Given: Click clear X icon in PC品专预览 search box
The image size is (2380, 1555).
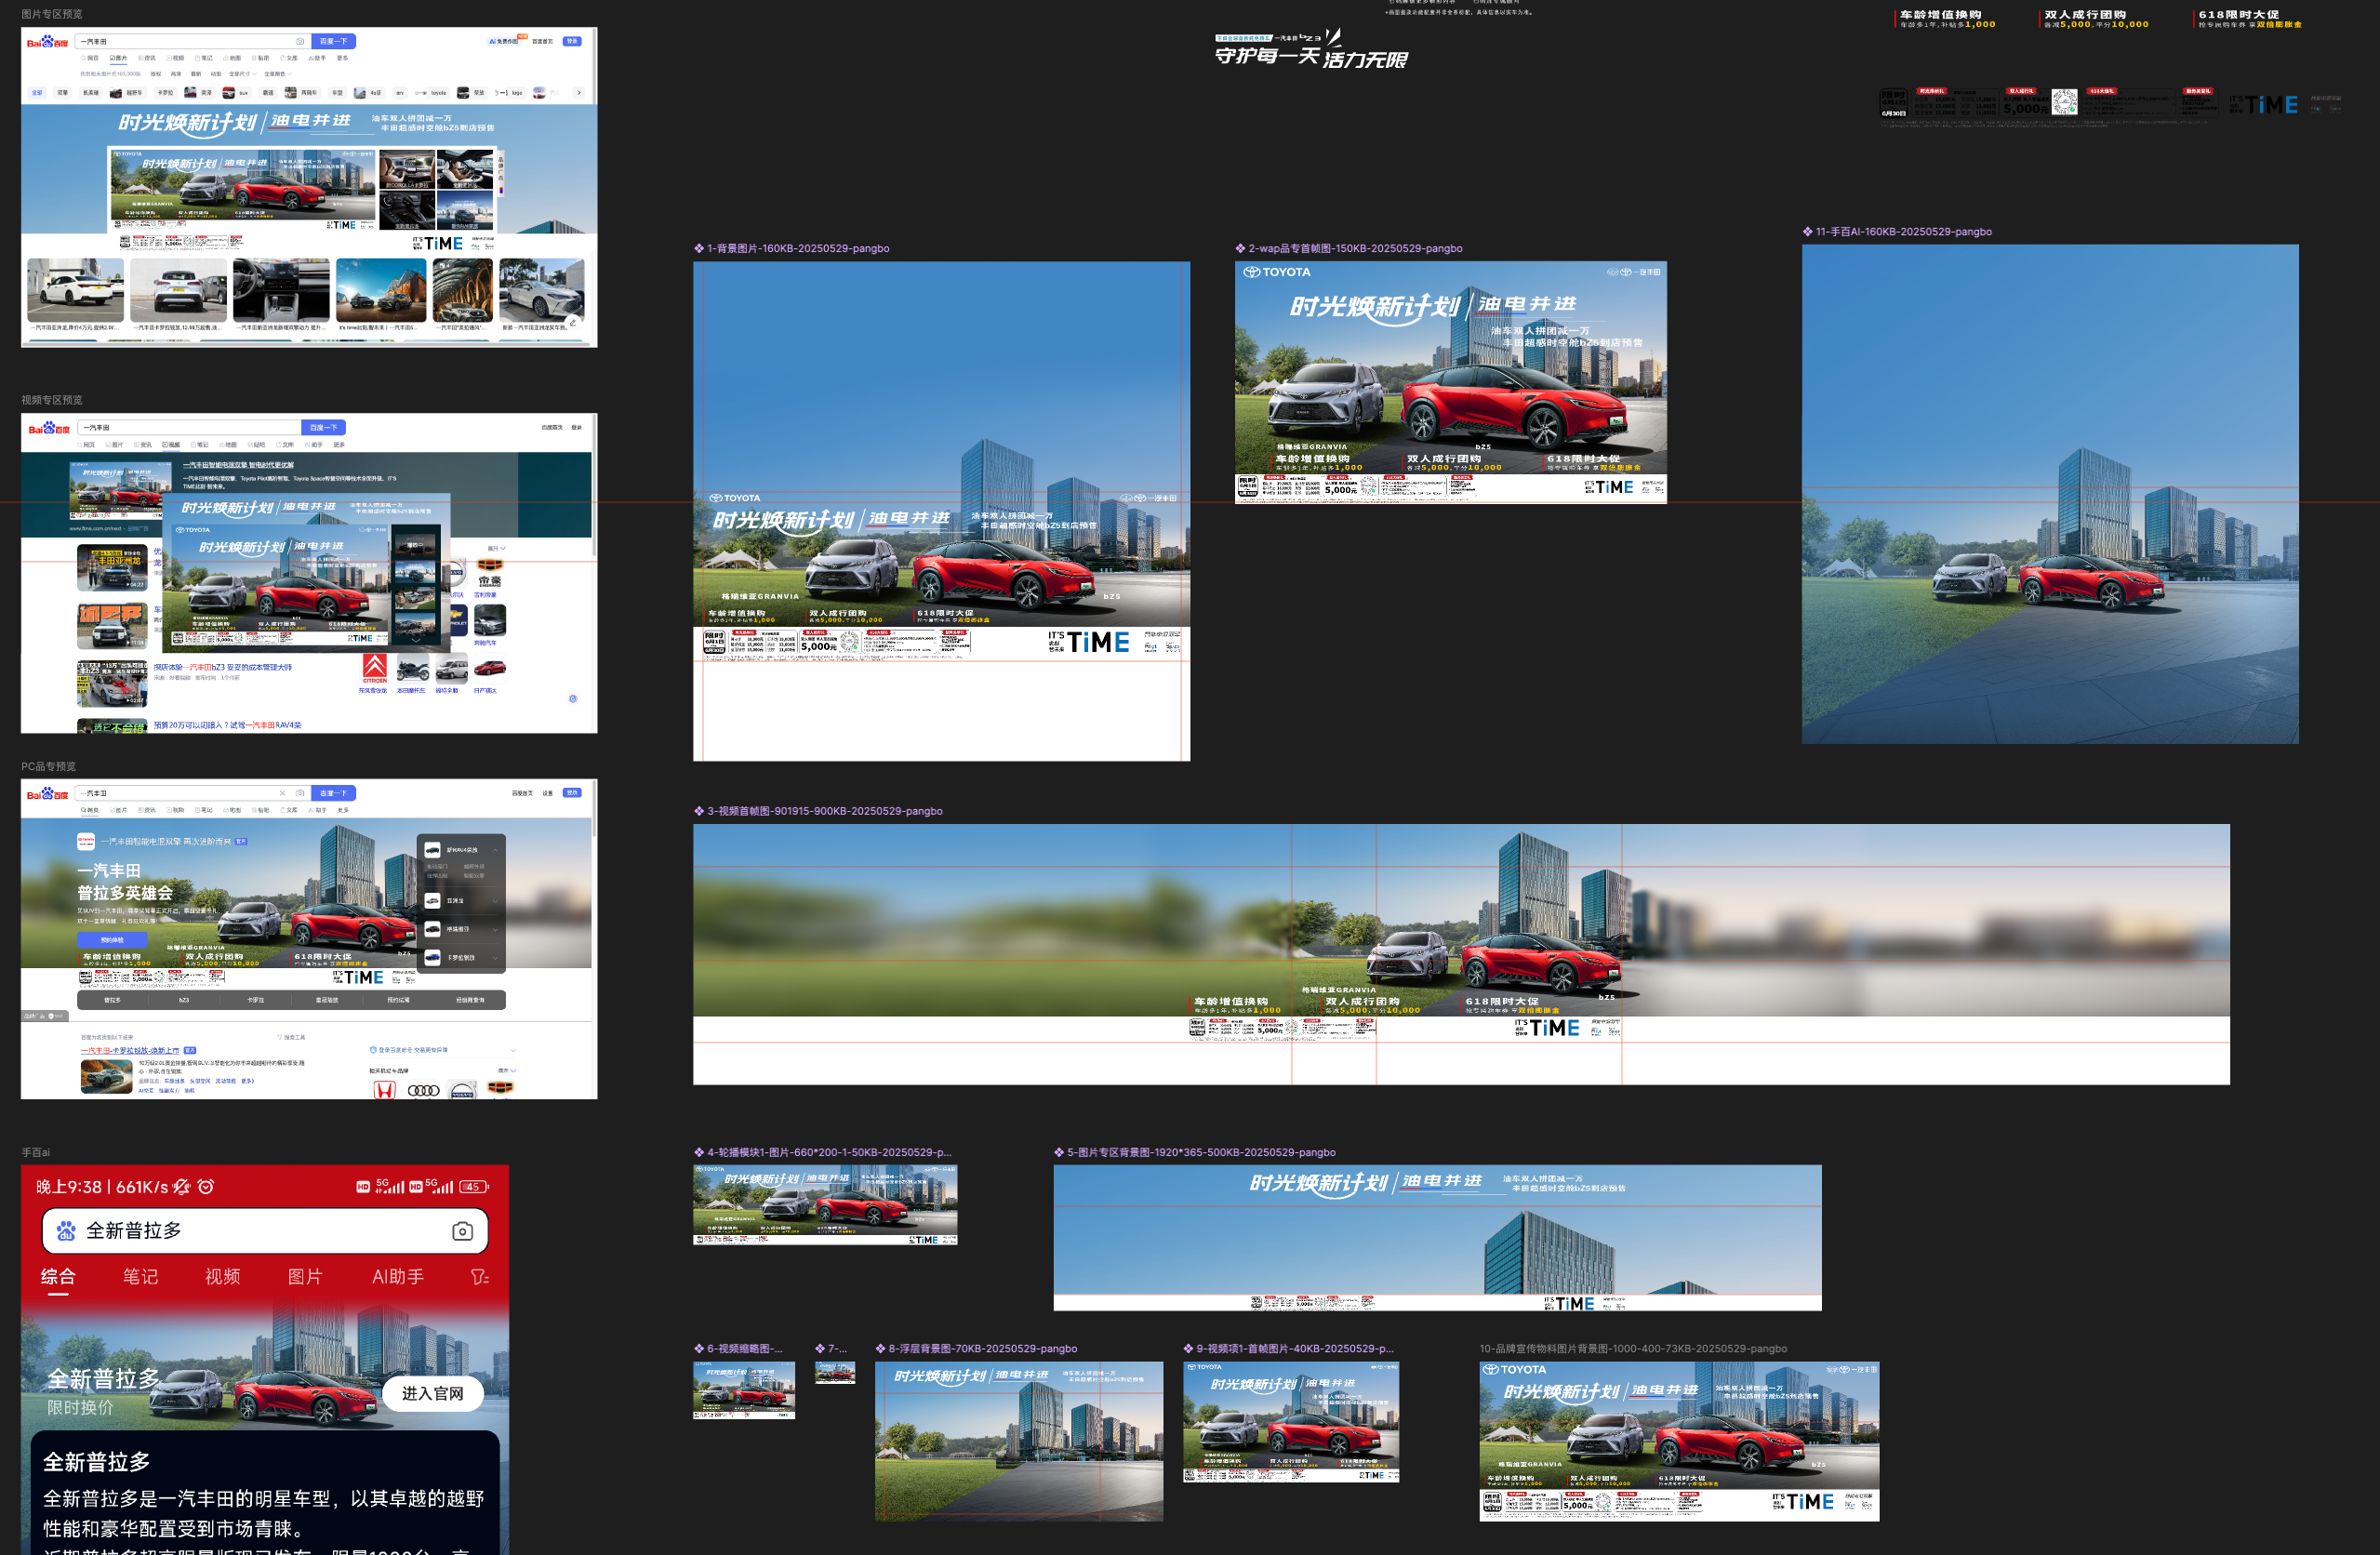Looking at the screenshot, I should pos(282,794).
